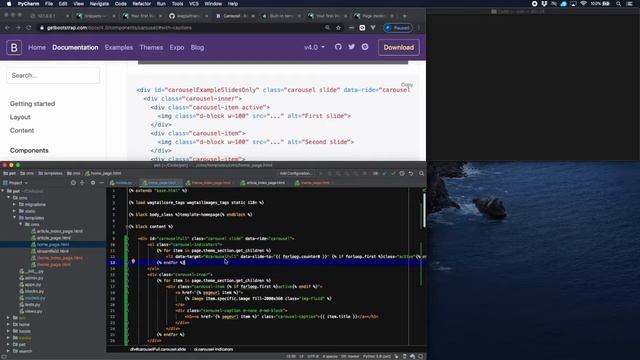Viewport: 640px width, 360px height.
Task: Select streamfield.html in project tree
Action: [x=53, y=251]
